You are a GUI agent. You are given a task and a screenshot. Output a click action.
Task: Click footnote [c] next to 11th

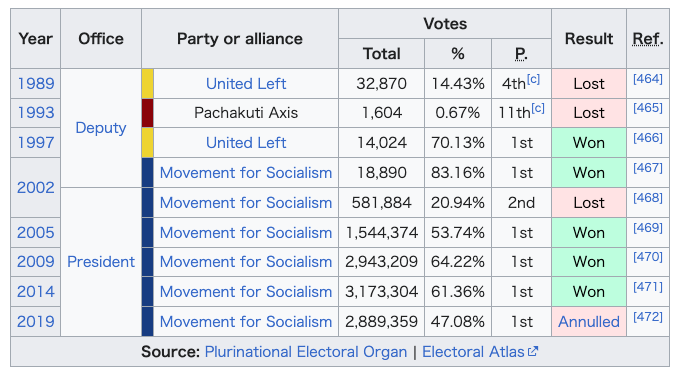(x=538, y=108)
